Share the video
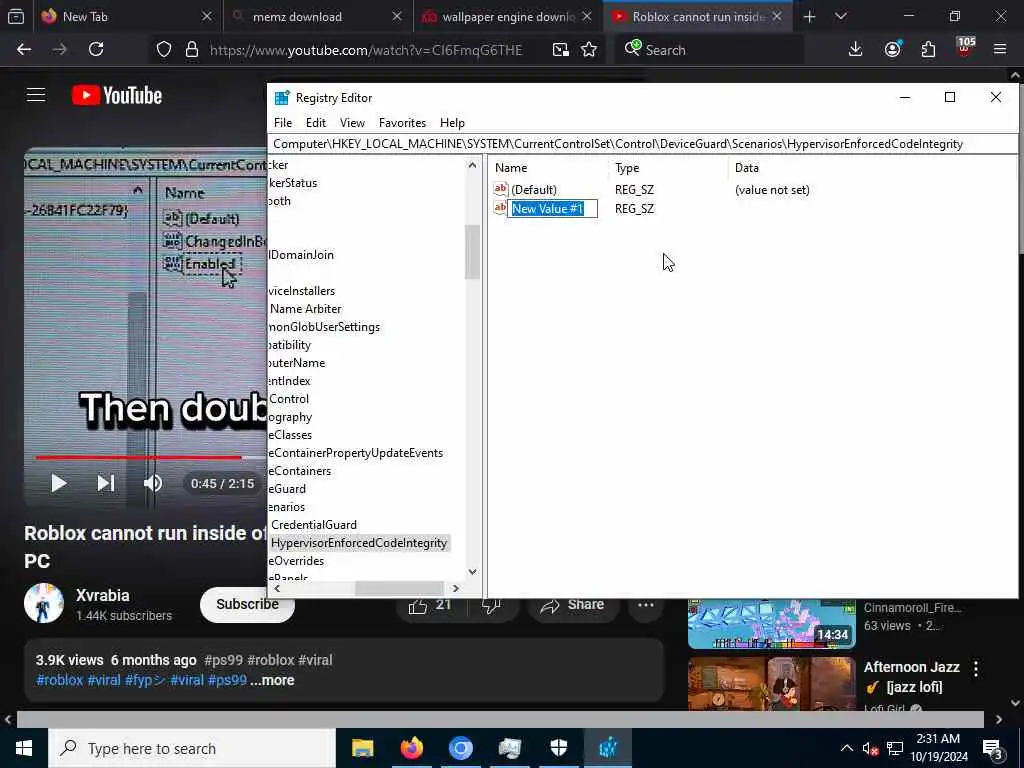This screenshot has width=1024, height=768. coord(572,605)
